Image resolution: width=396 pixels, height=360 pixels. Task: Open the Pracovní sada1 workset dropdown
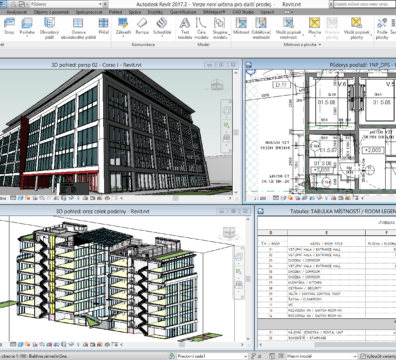point(212,356)
